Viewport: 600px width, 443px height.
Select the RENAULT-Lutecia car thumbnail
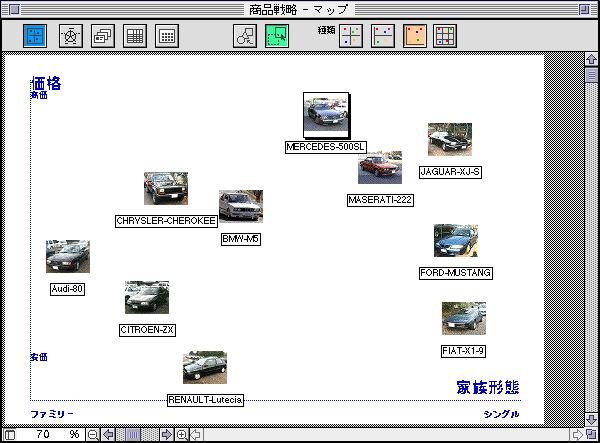[x=205, y=367]
